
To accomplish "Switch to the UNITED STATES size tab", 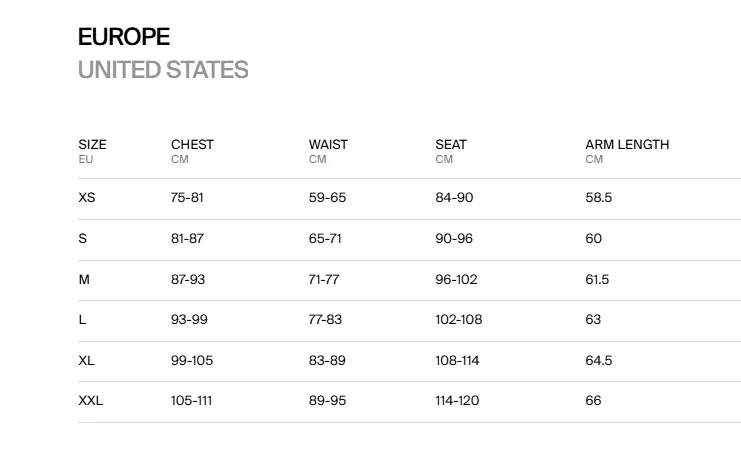I will pos(163,70).
